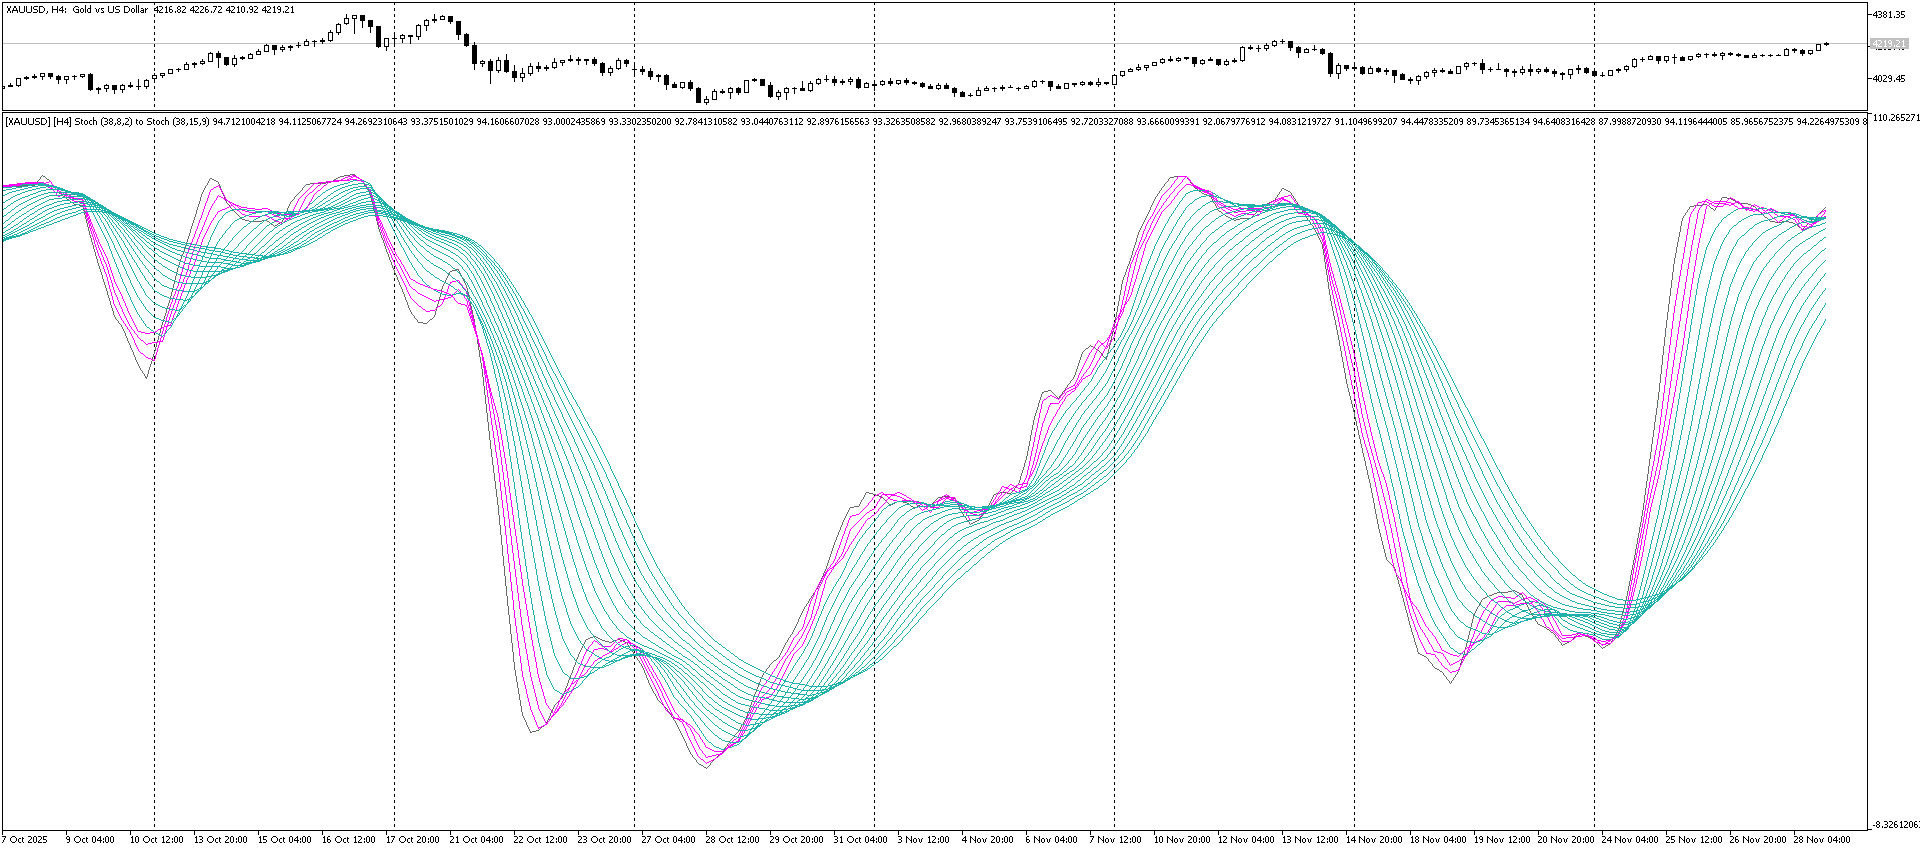Click the '13 Oct 20:00' time axis label
The image size is (1920, 851).
221,840
